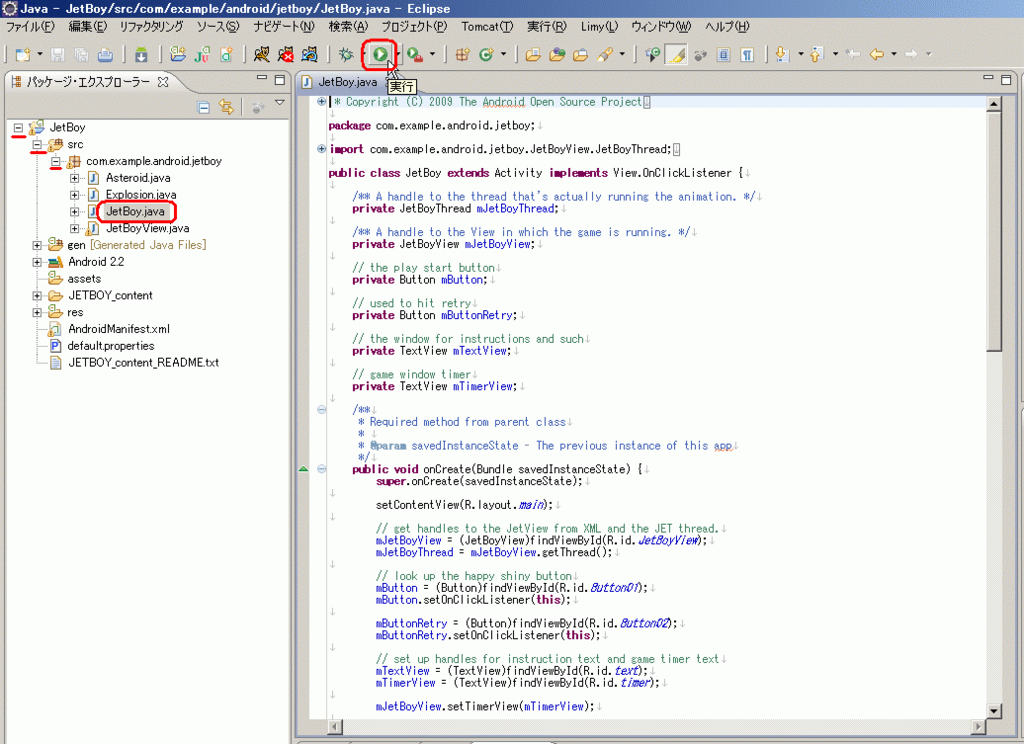Restart Tomcat using the cat icon with arrows
The image size is (1024, 744).
point(310,54)
